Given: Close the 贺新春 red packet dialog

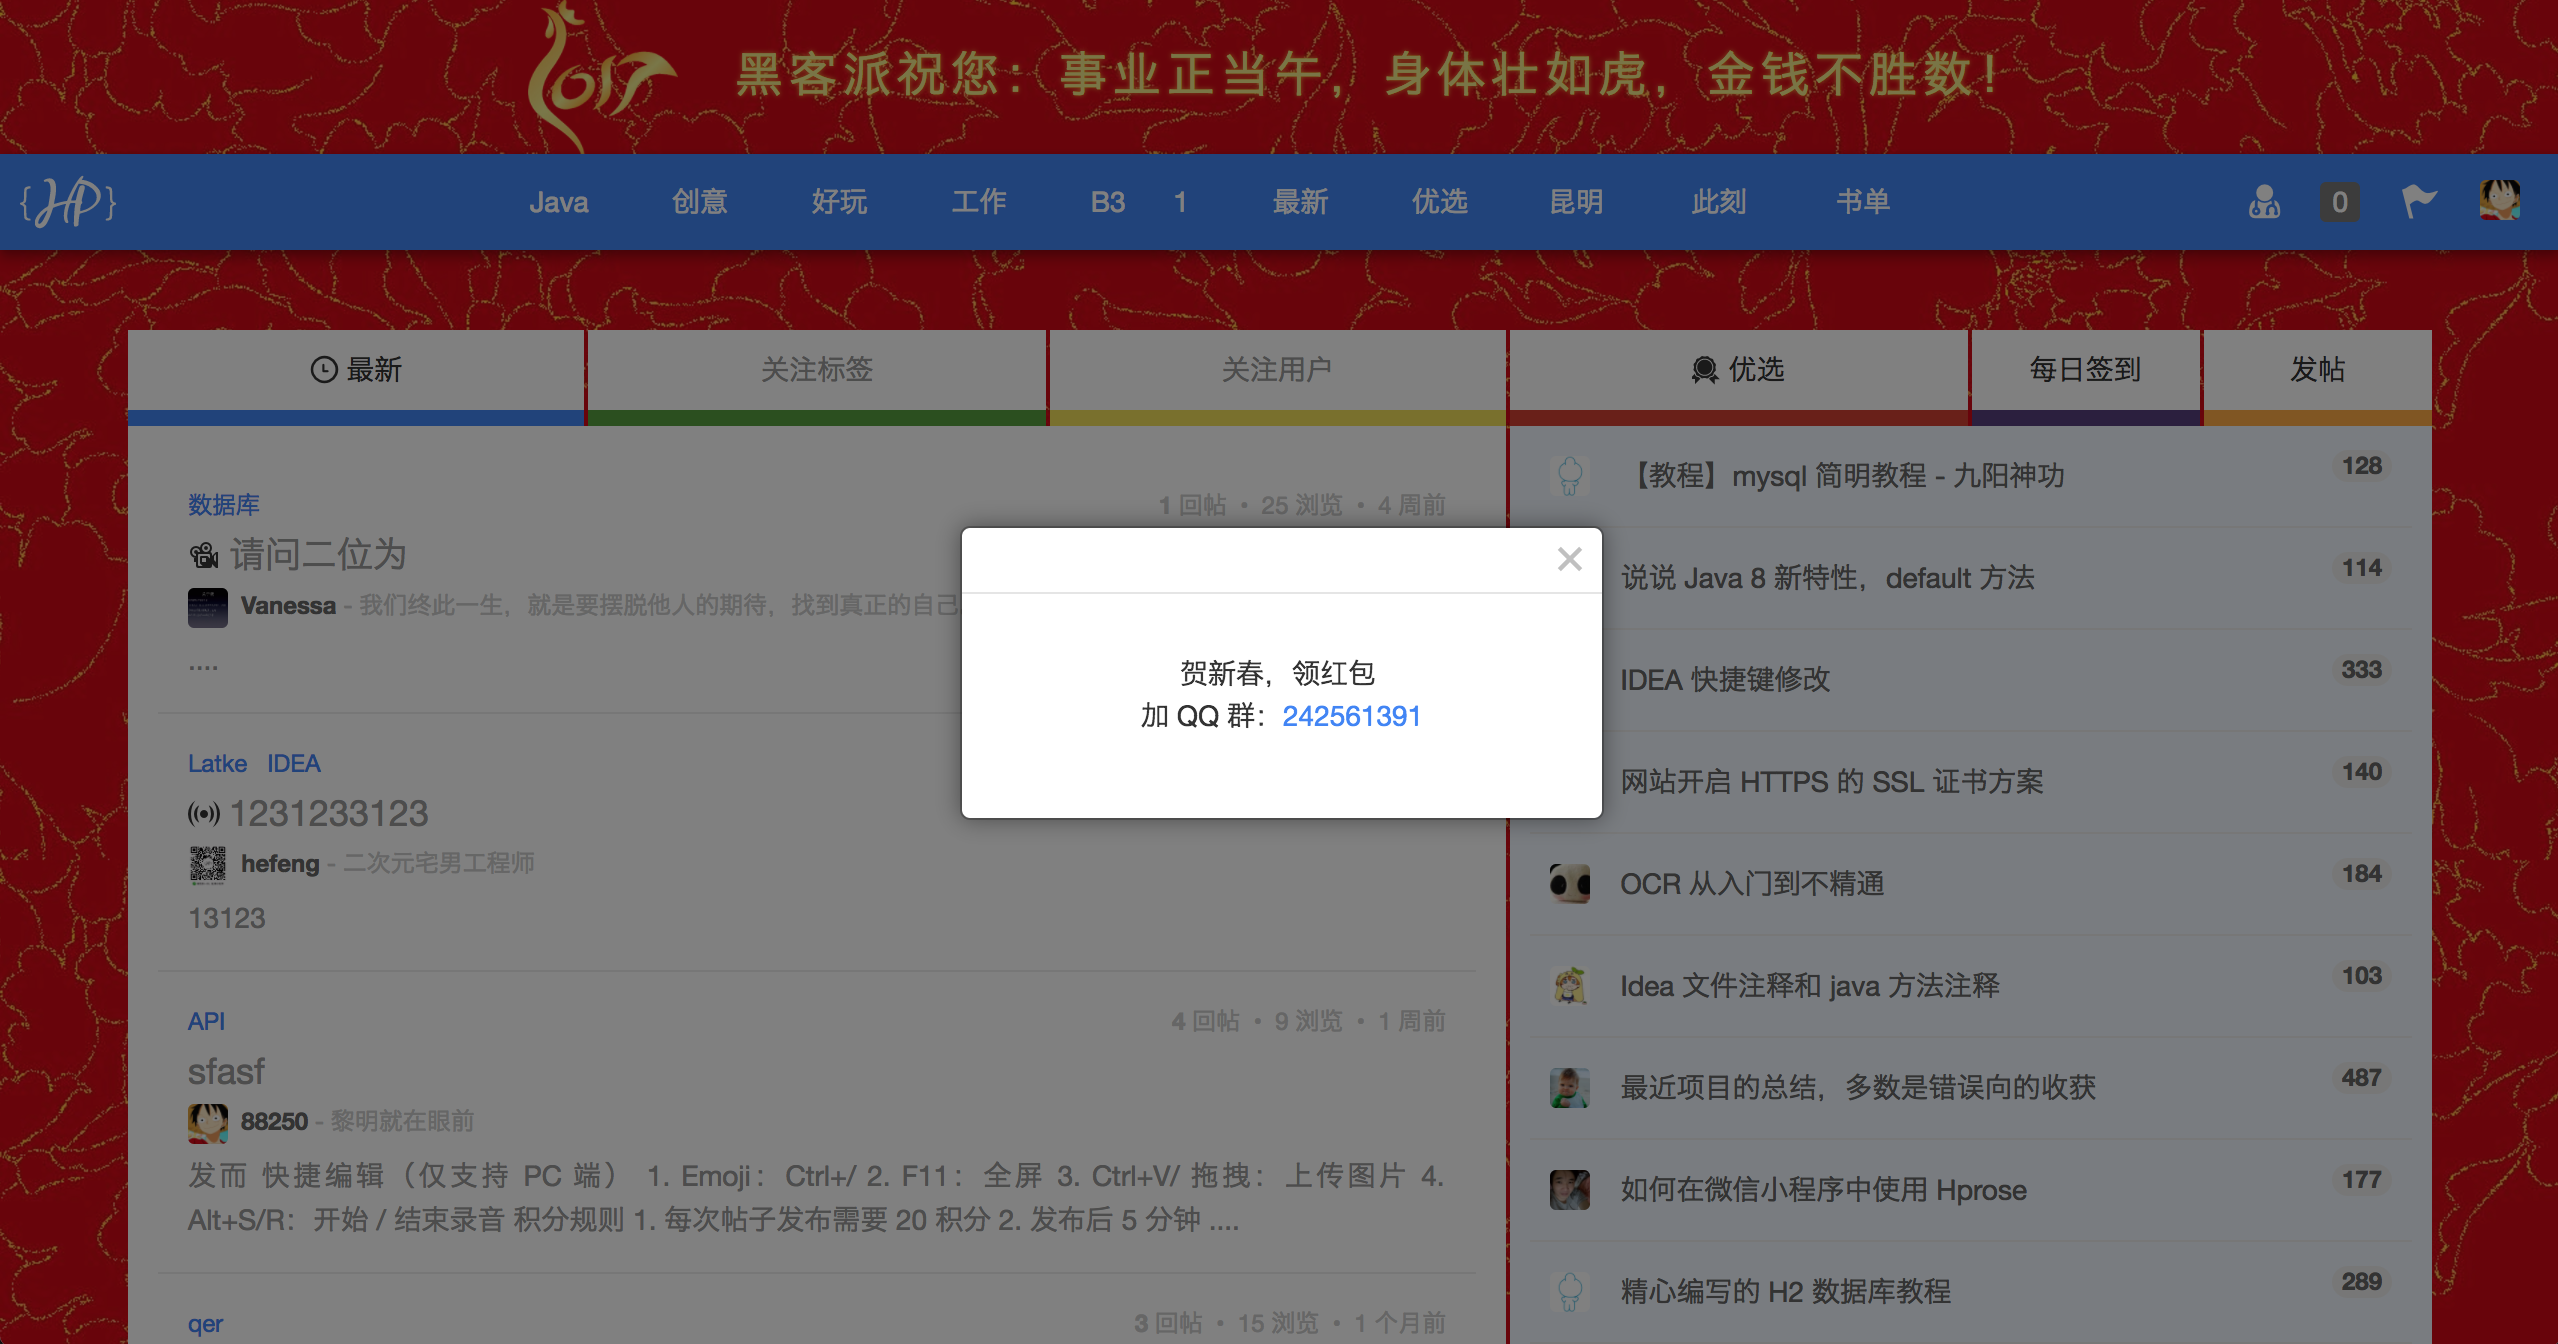Looking at the screenshot, I should coord(1570,558).
